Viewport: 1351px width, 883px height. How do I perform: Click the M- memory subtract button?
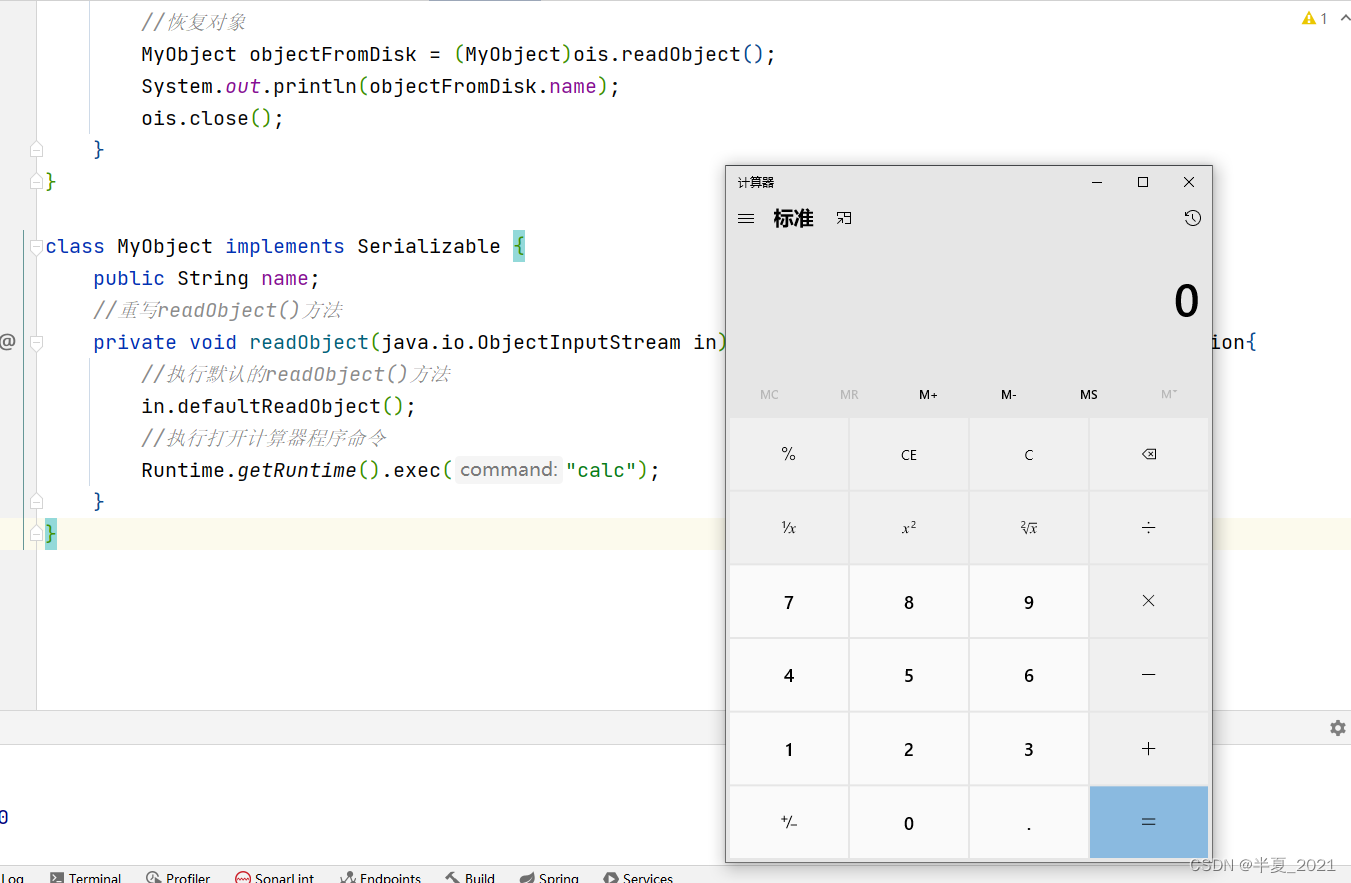(1009, 395)
